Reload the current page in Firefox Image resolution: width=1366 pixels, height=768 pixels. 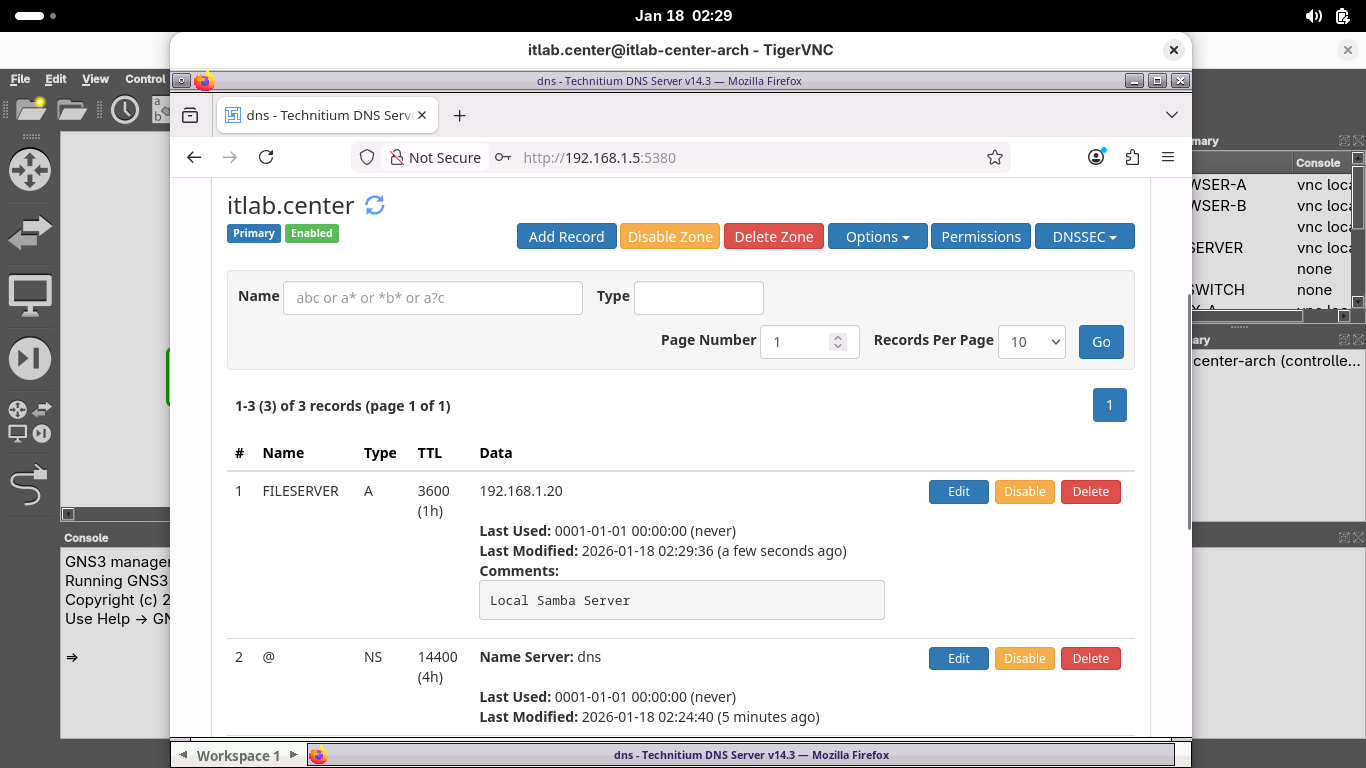266,157
